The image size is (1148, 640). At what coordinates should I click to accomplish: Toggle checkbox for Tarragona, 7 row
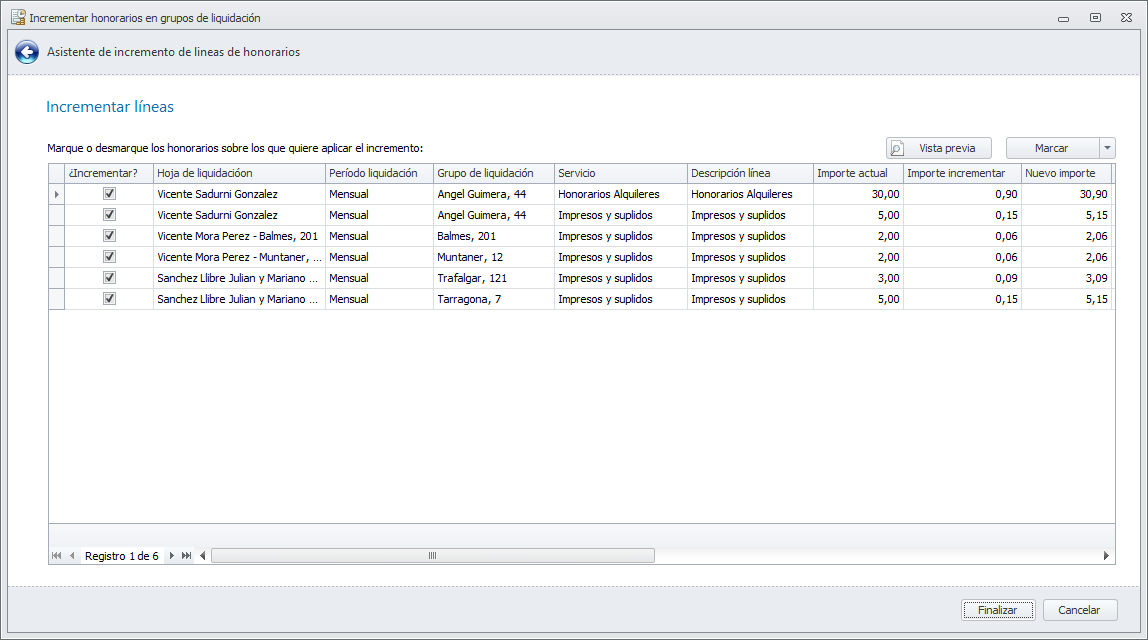pyautogui.click(x=109, y=299)
